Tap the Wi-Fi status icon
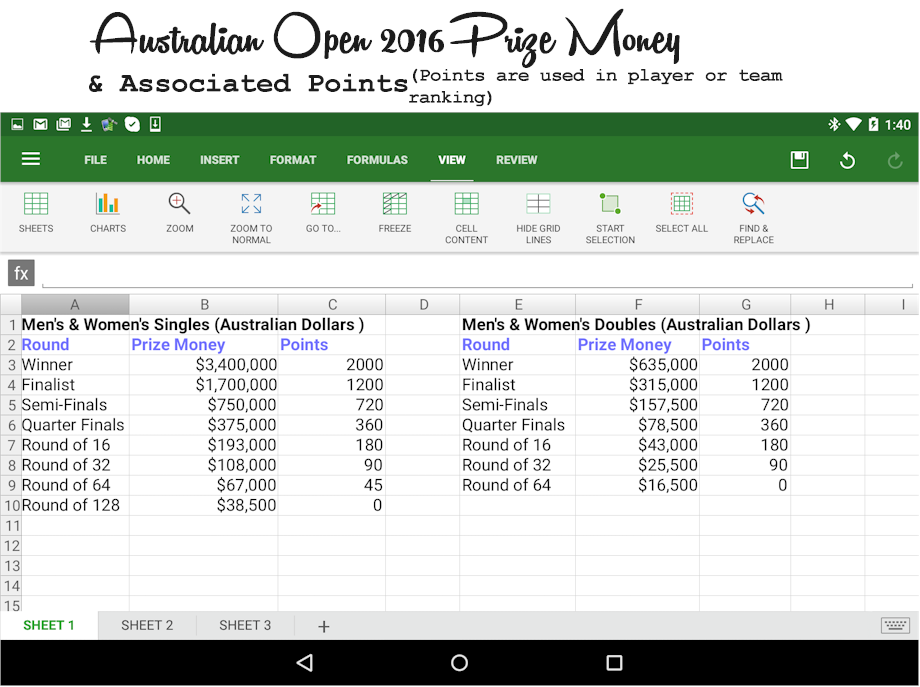This screenshot has width=920, height=687. [854, 124]
